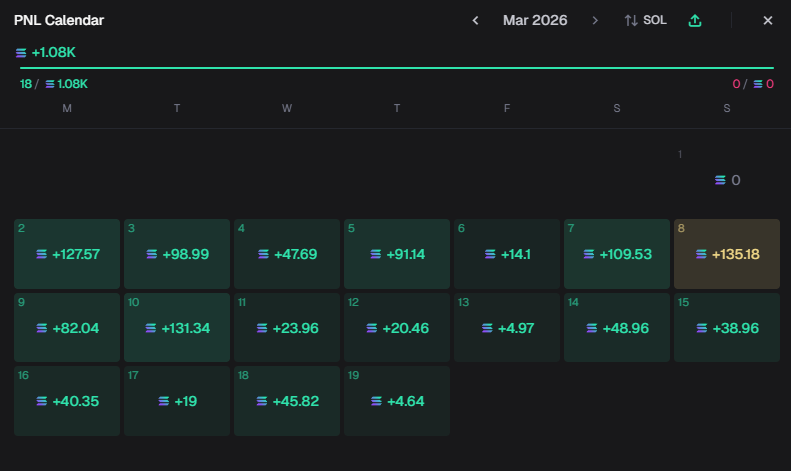Open day 18 cell with +45.82
The height and width of the screenshot is (471, 791).
(287, 401)
